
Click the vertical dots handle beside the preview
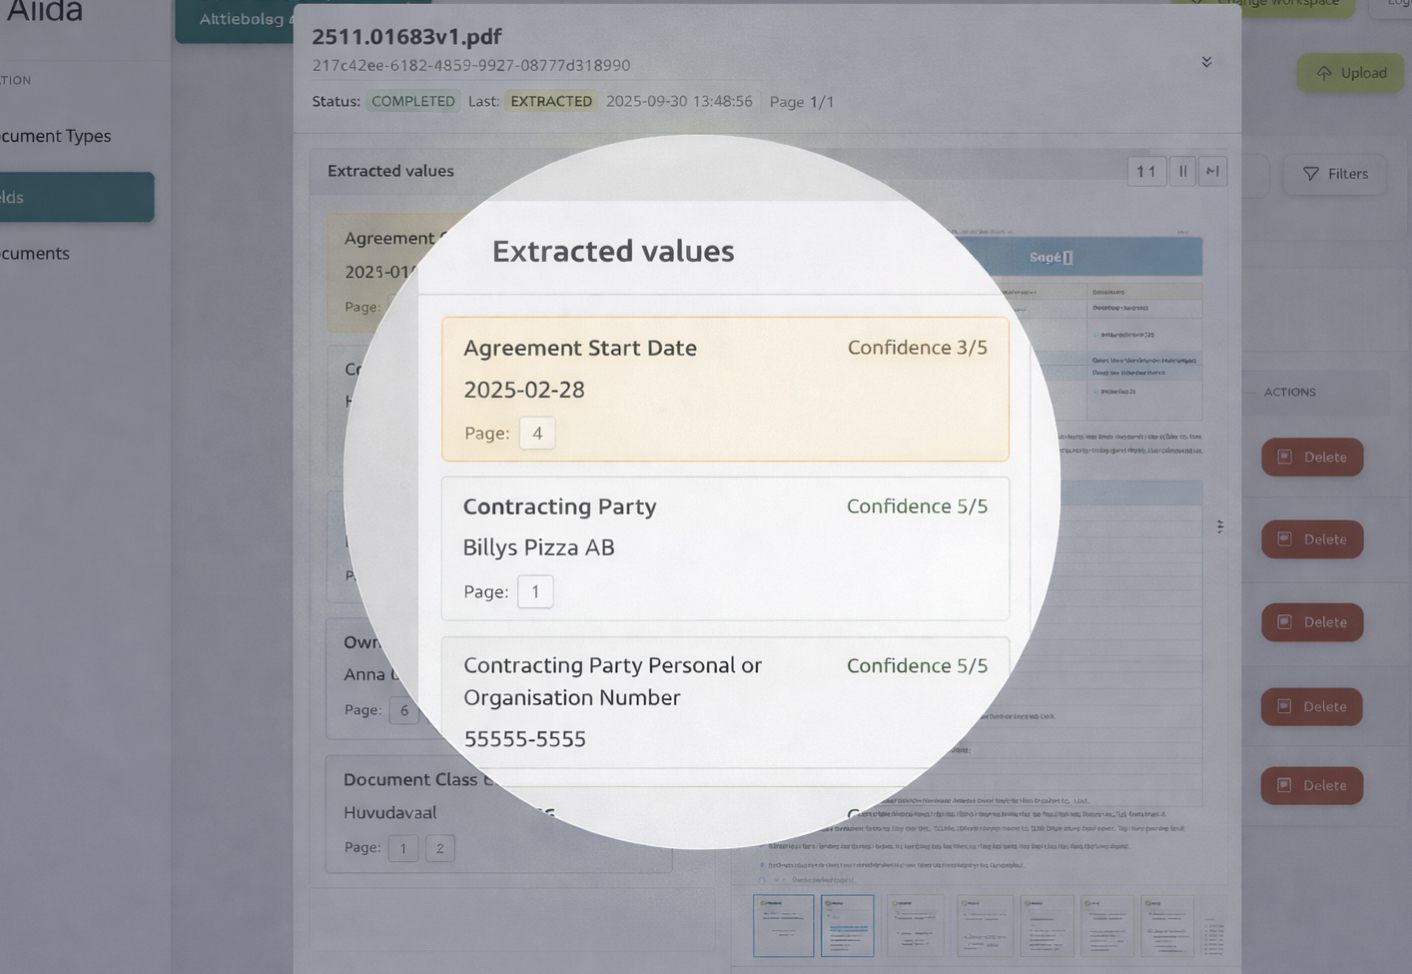[x=1220, y=526]
